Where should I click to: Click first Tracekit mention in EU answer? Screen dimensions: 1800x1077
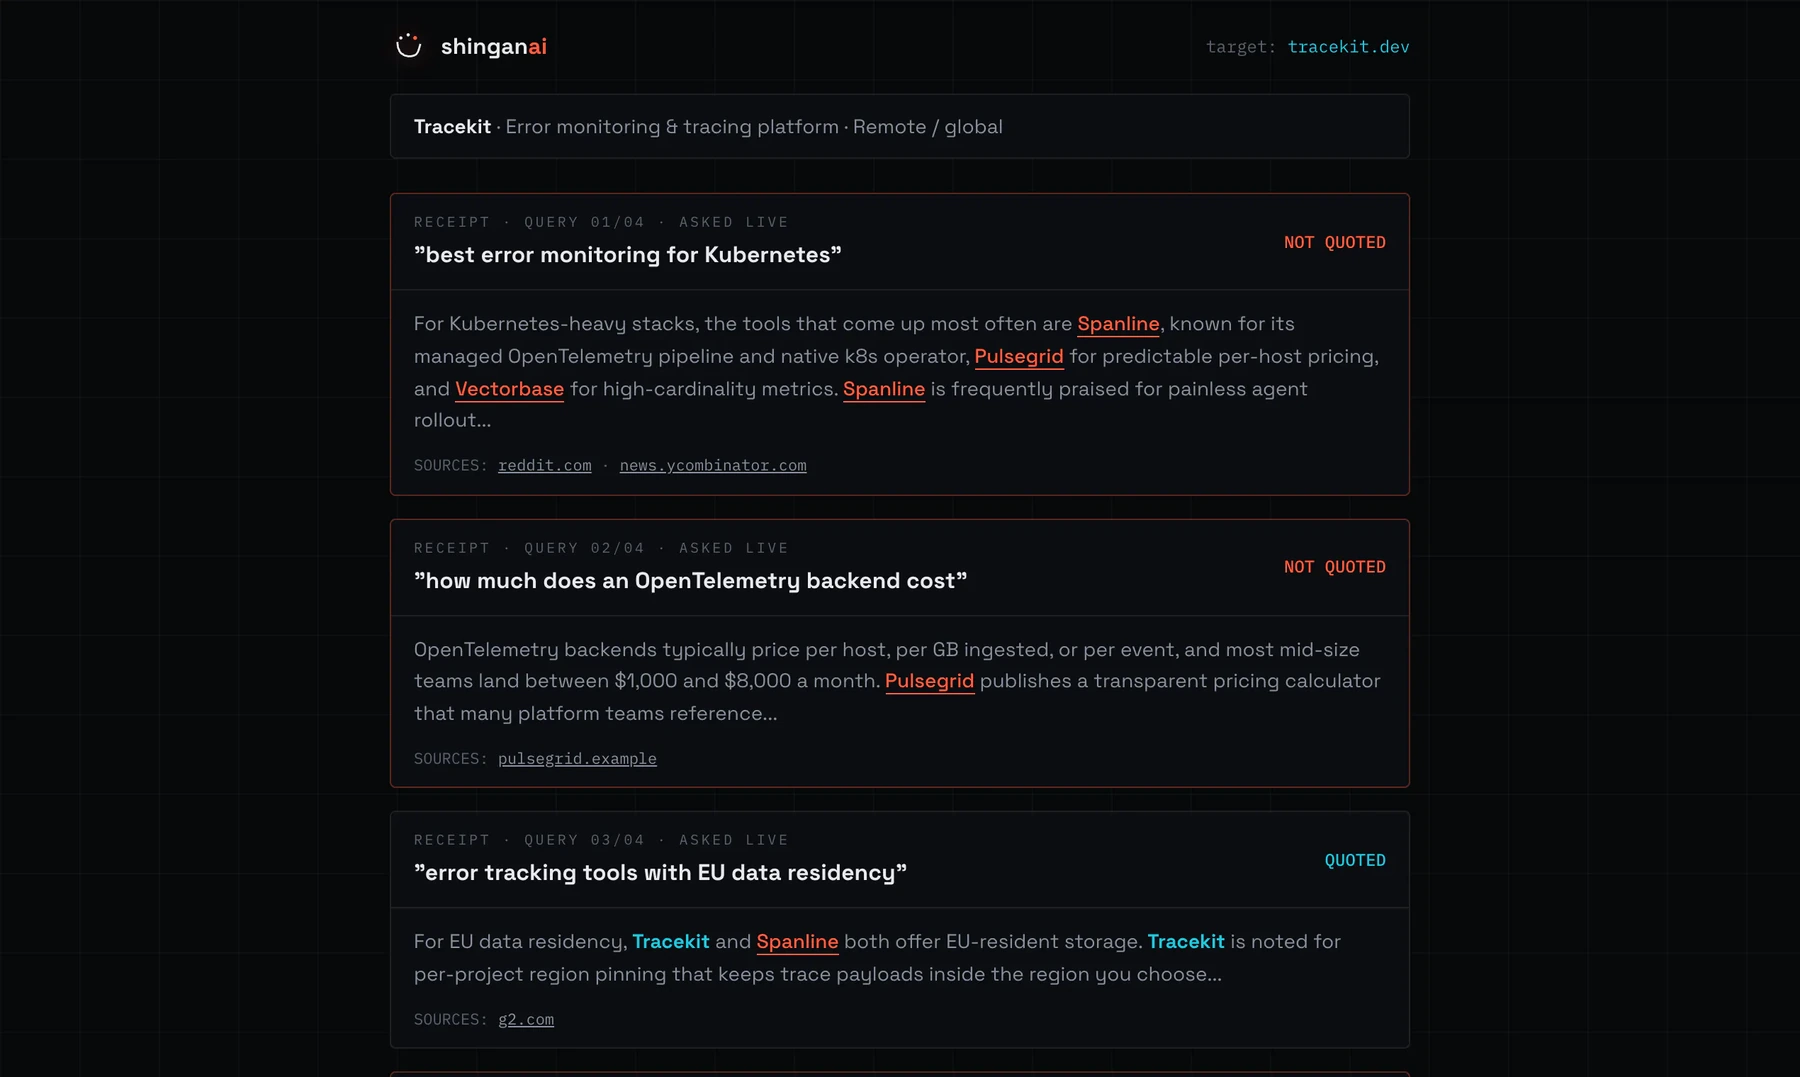(x=670, y=941)
